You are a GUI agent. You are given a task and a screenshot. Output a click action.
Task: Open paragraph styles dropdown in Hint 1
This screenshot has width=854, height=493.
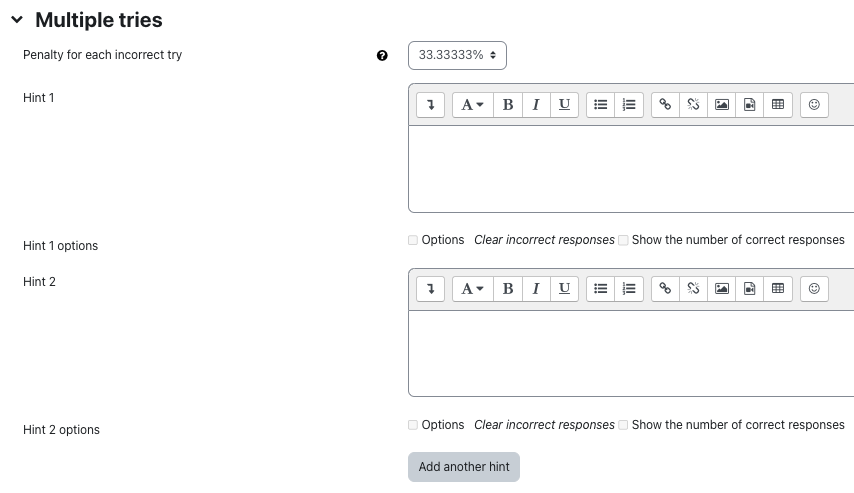click(472, 105)
